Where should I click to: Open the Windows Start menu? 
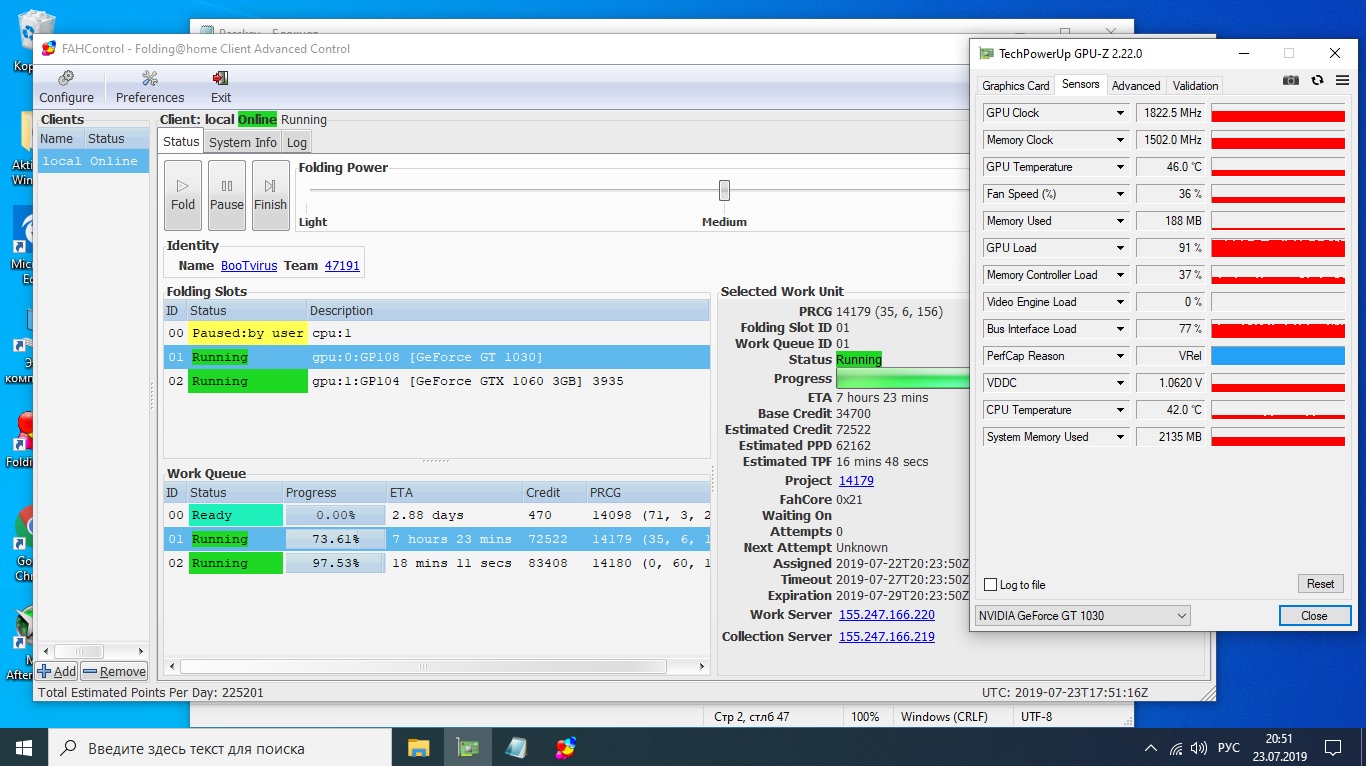coord(24,747)
